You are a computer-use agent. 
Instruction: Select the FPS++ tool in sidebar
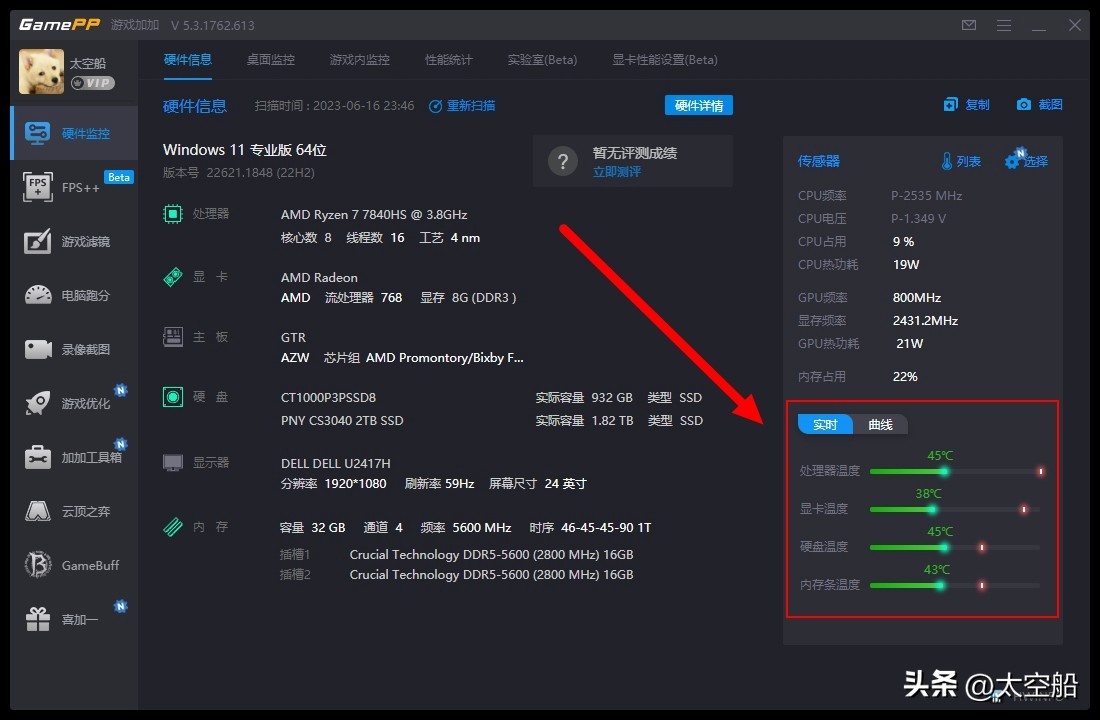pos(75,188)
